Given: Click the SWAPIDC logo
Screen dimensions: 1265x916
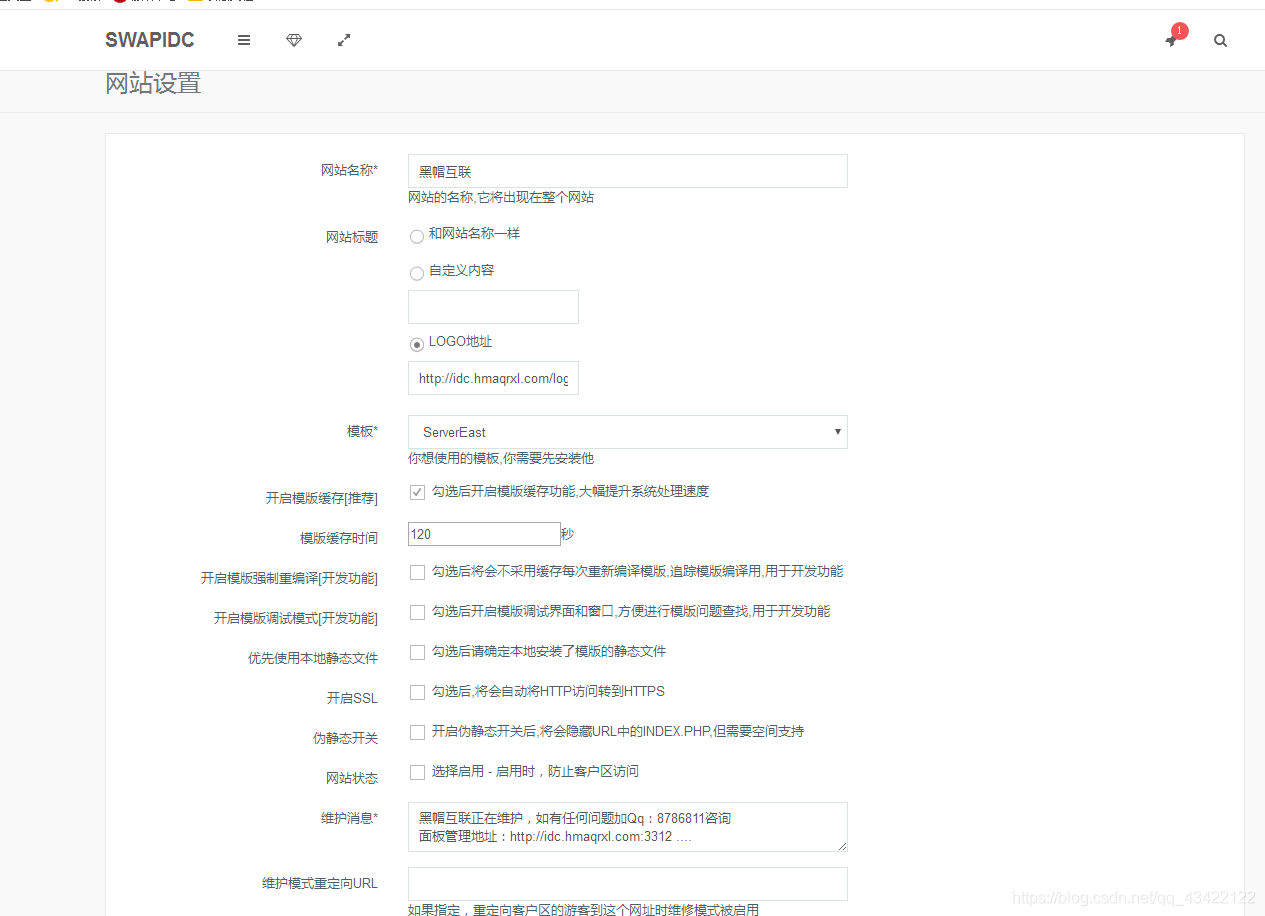Looking at the screenshot, I should [150, 40].
